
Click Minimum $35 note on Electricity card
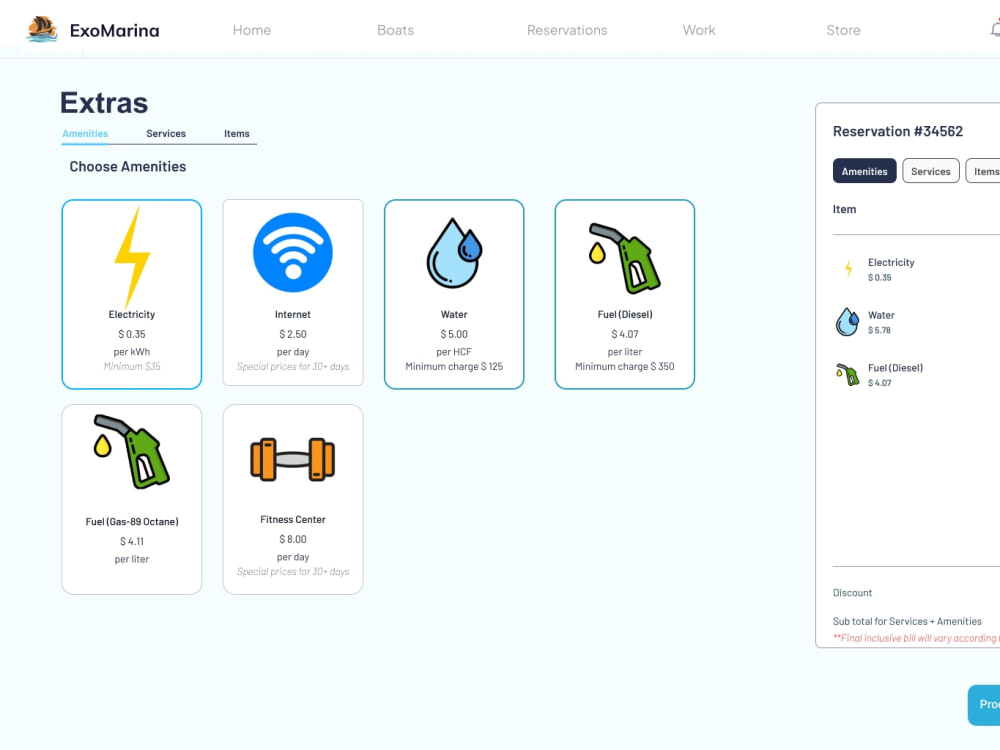(132, 366)
